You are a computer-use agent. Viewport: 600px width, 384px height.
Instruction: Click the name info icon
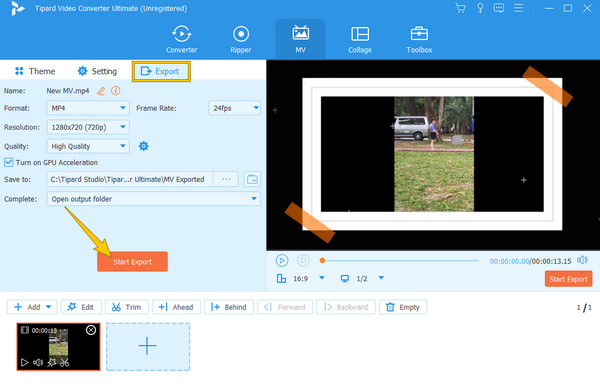(x=116, y=91)
